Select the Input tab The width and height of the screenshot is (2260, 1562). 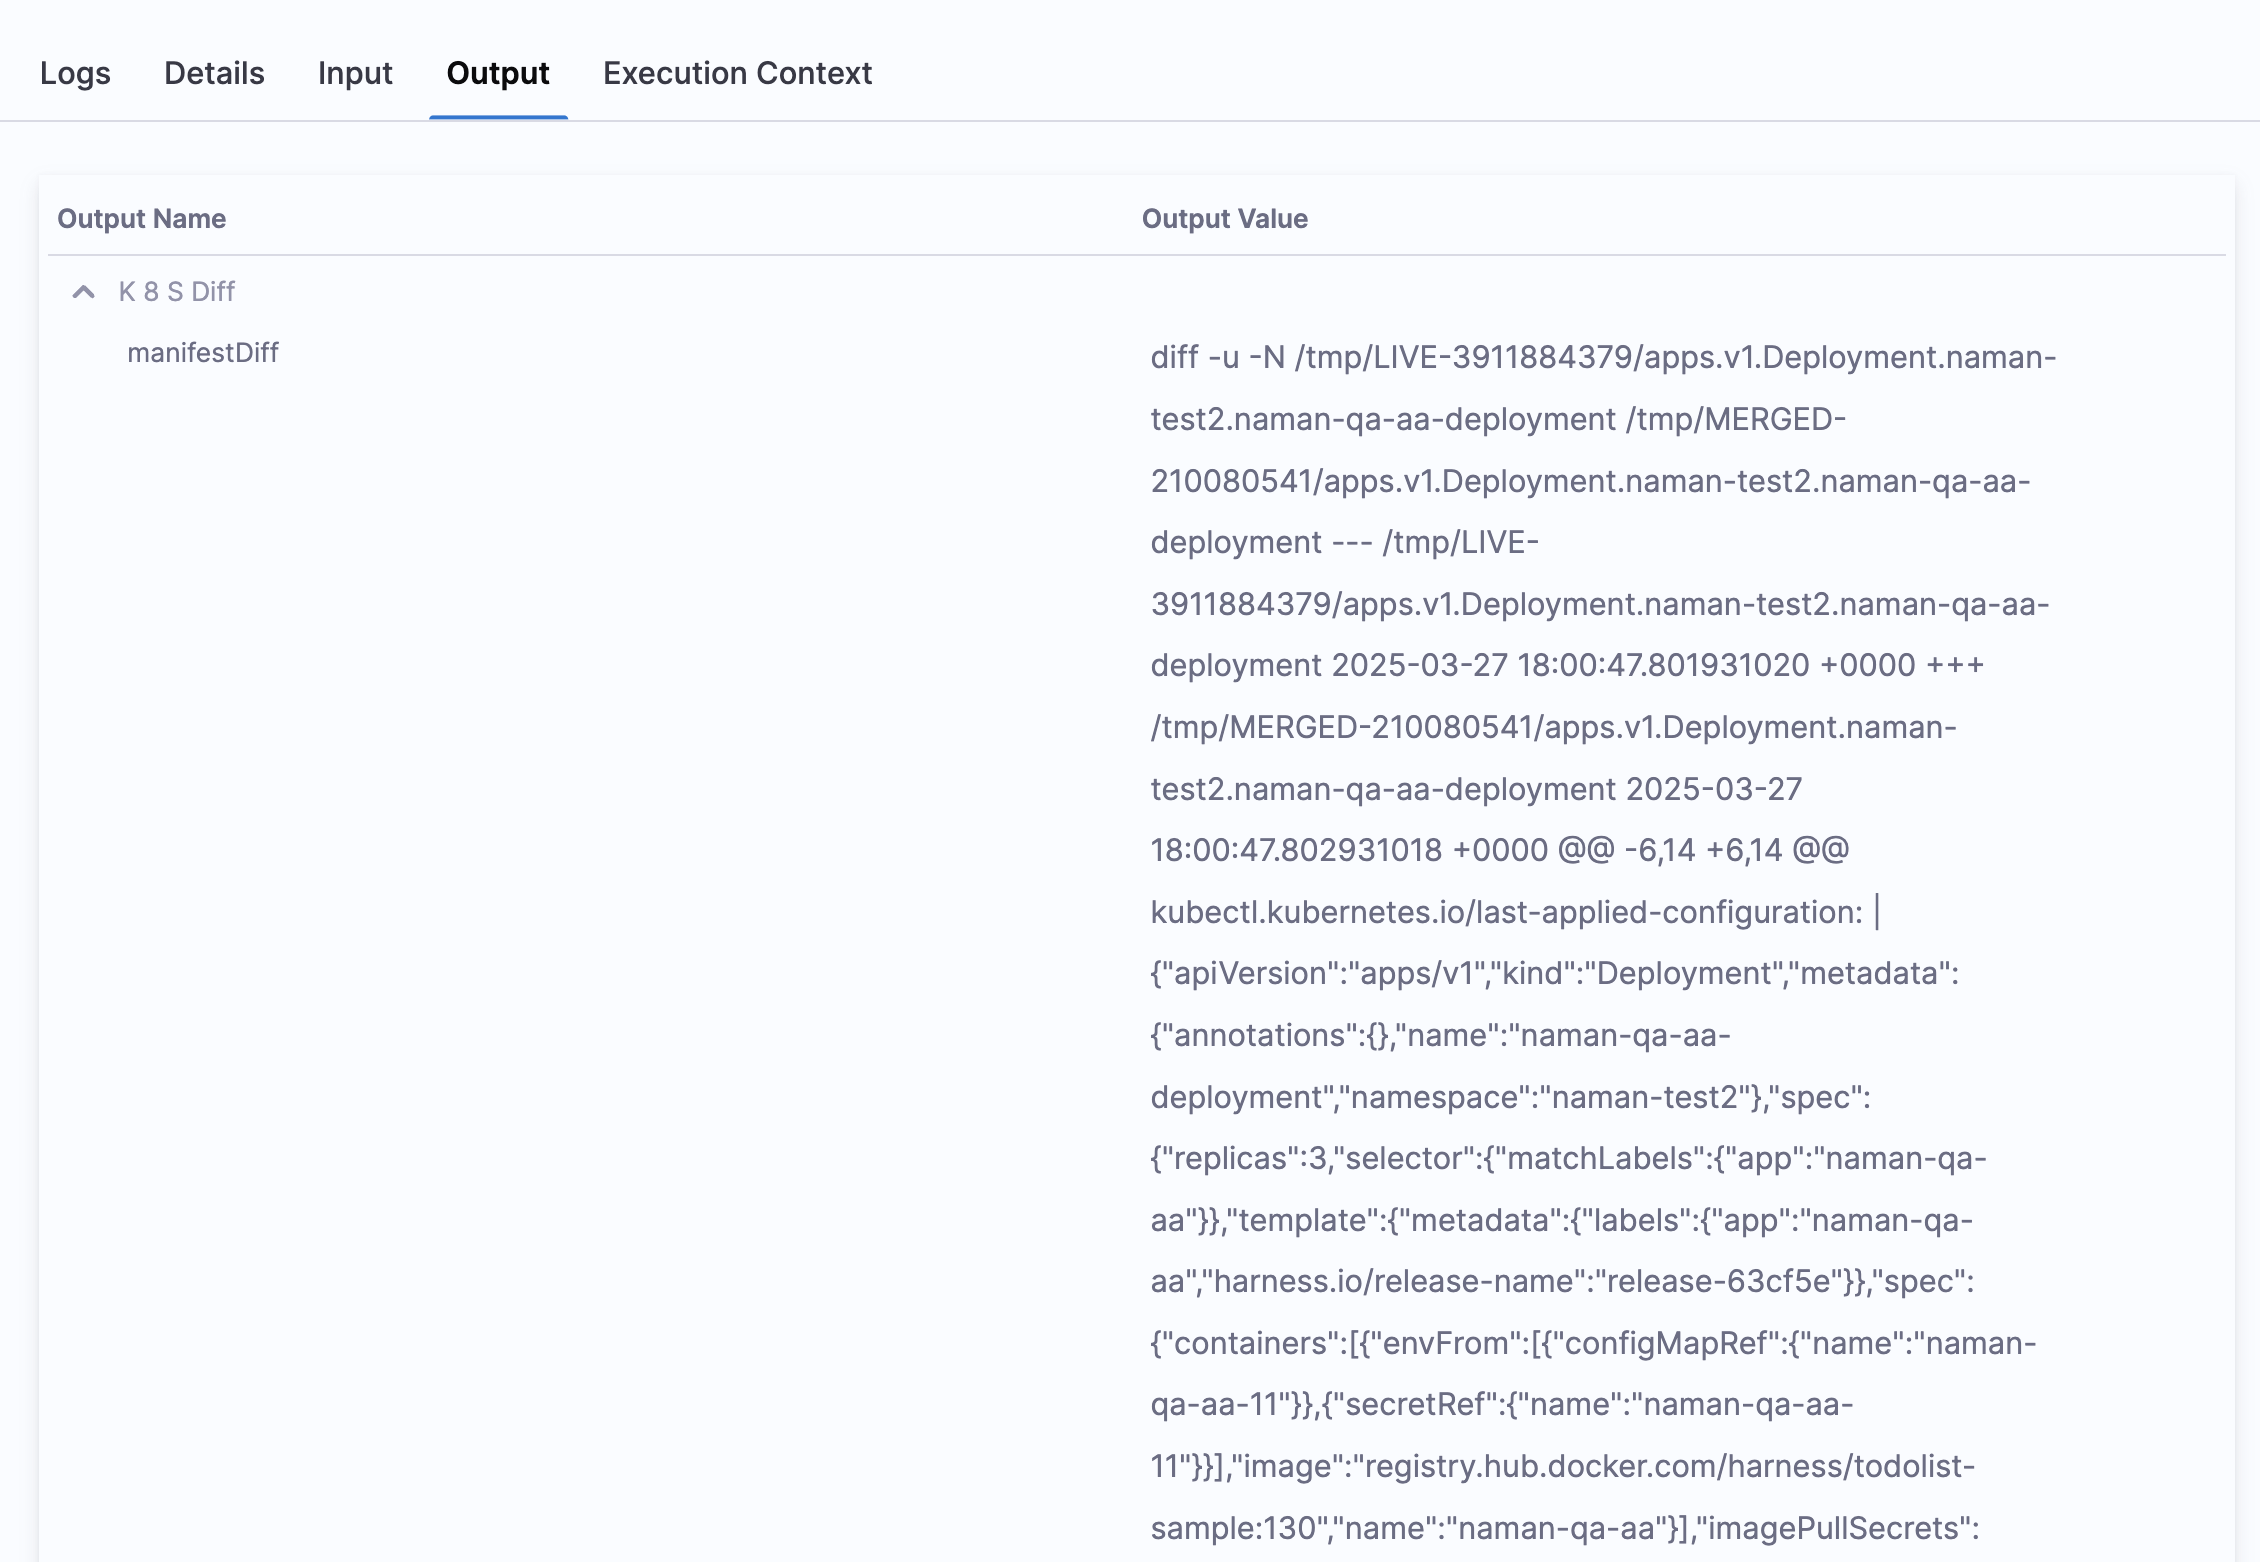(x=355, y=73)
